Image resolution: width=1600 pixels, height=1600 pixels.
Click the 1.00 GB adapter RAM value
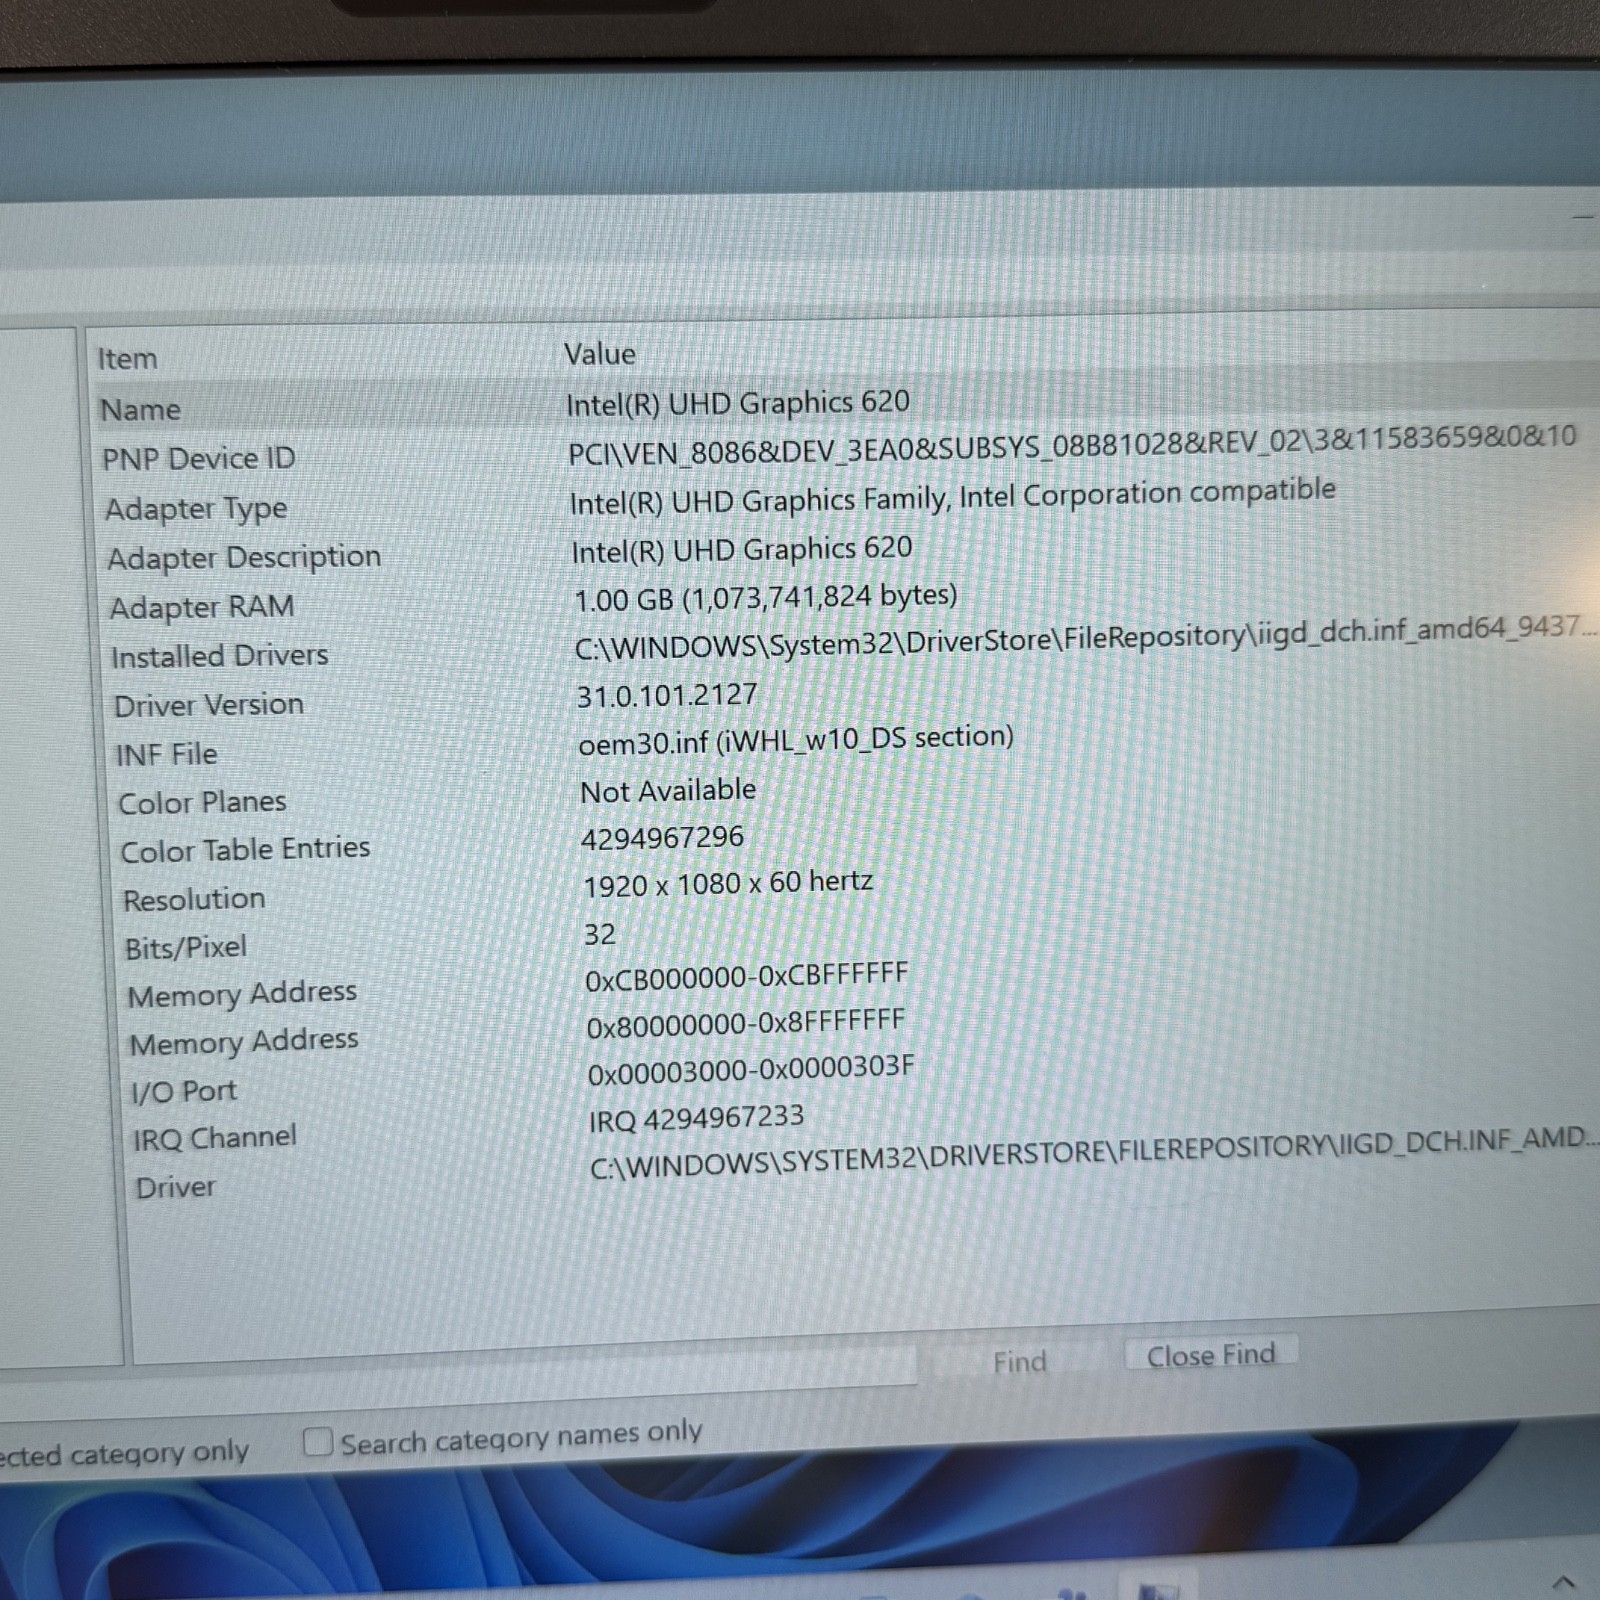(x=766, y=598)
